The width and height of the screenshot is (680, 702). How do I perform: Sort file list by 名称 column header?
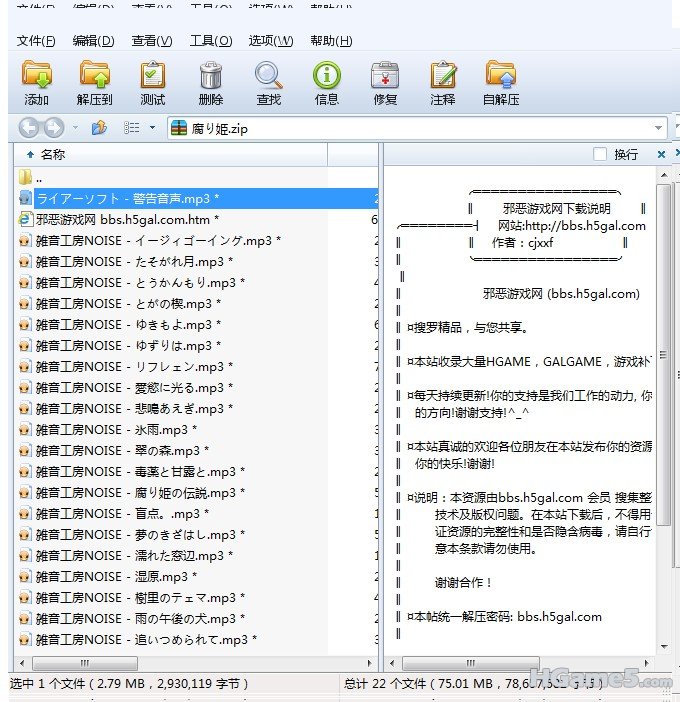(x=52, y=155)
